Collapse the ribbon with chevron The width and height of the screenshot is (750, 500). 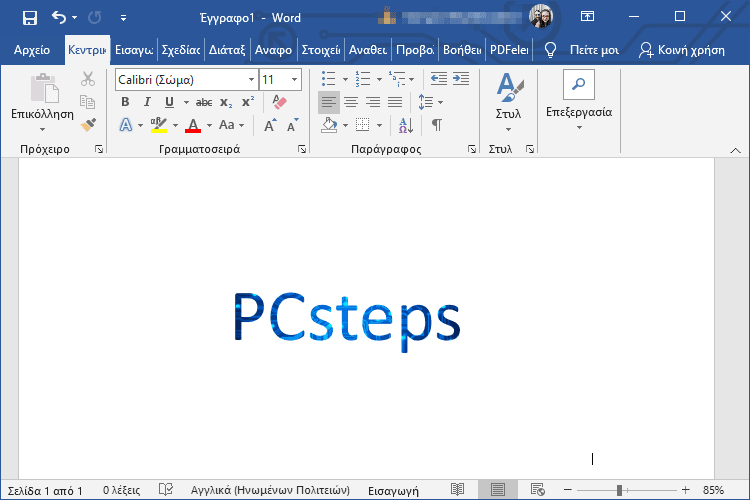[x=736, y=151]
